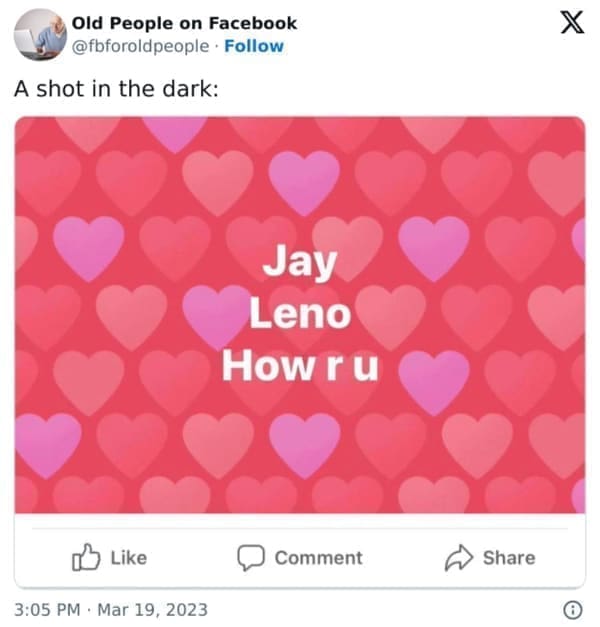Image resolution: width=600 pixels, height=627 pixels.
Task: Click the "A shot in the dark:" tweet text
Action: pos(116,88)
